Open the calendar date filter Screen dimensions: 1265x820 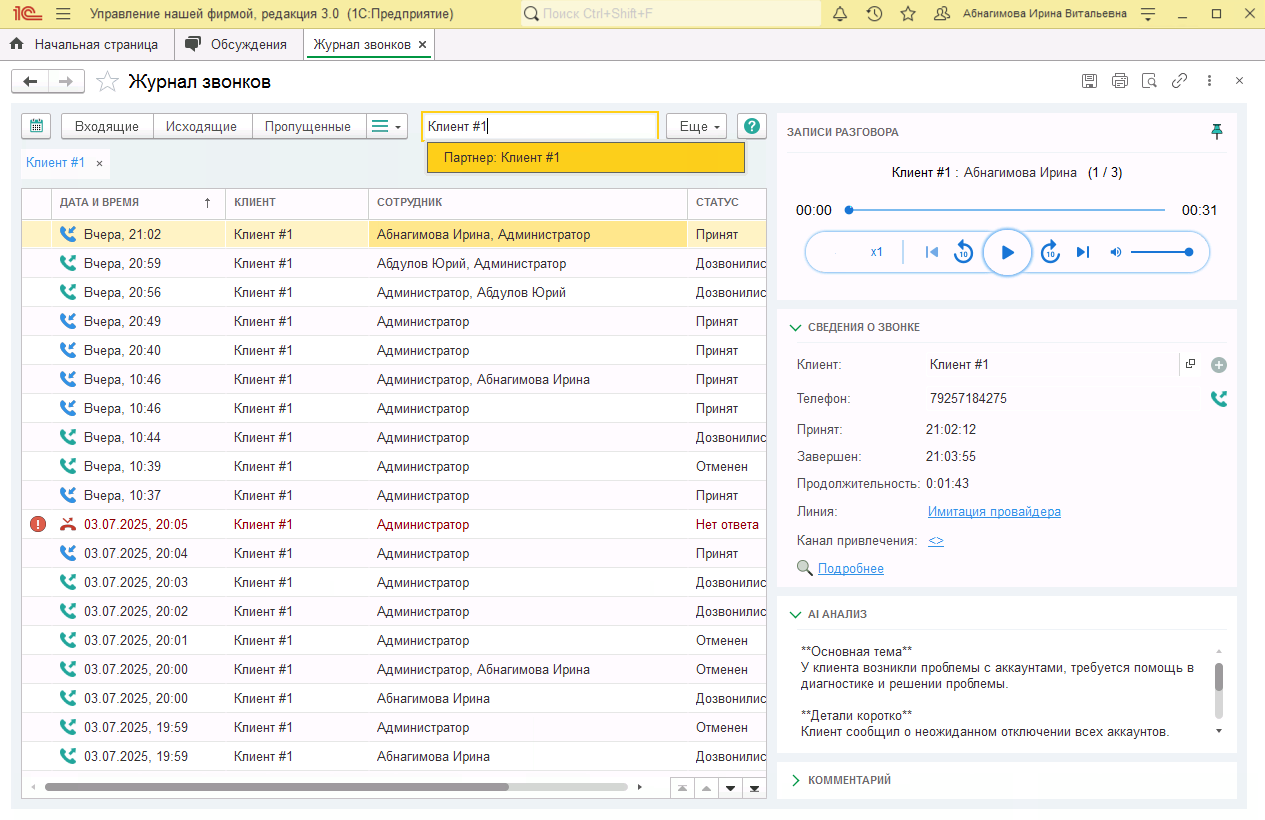pyautogui.click(x=36, y=126)
